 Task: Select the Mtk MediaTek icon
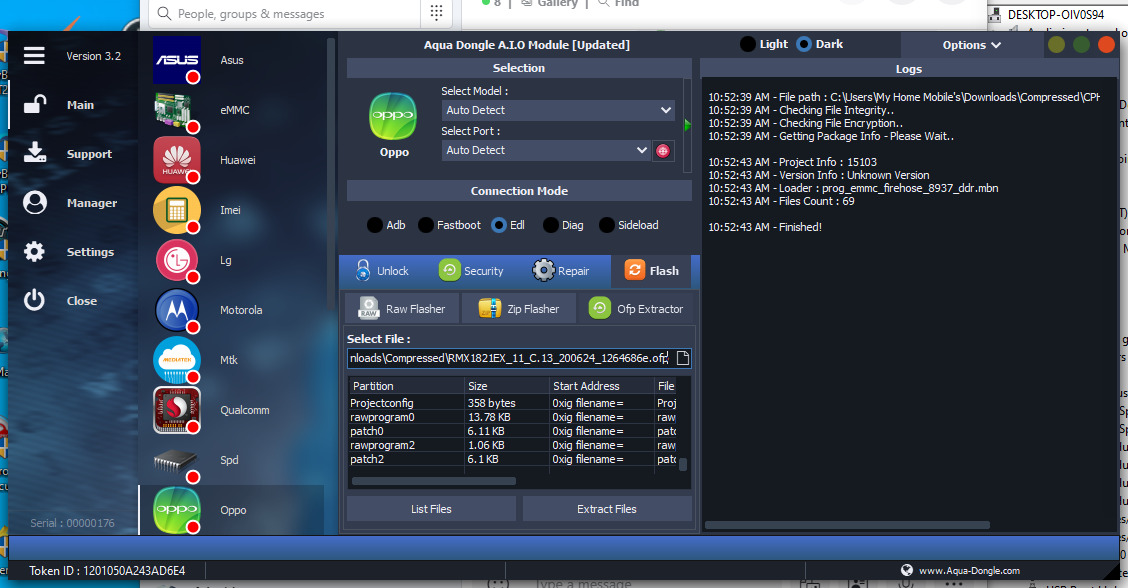pos(176,360)
